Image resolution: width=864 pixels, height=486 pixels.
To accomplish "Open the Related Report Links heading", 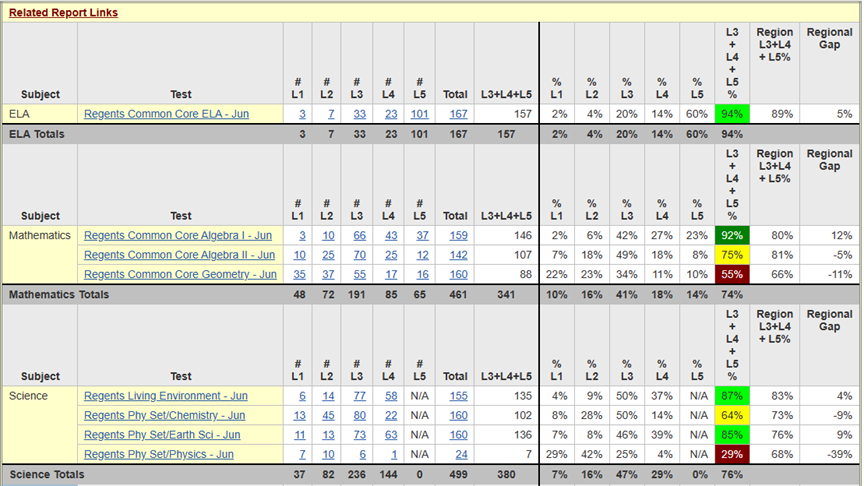I will tap(63, 12).
